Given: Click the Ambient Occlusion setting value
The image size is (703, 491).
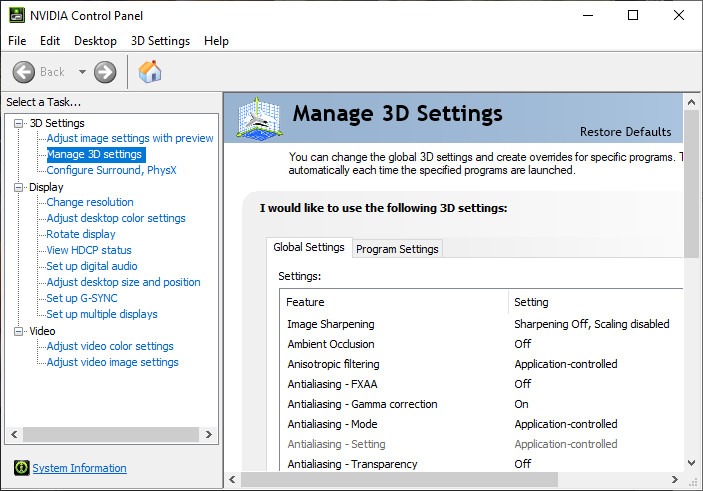Looking at the screenshot, I should coord(522,344).
